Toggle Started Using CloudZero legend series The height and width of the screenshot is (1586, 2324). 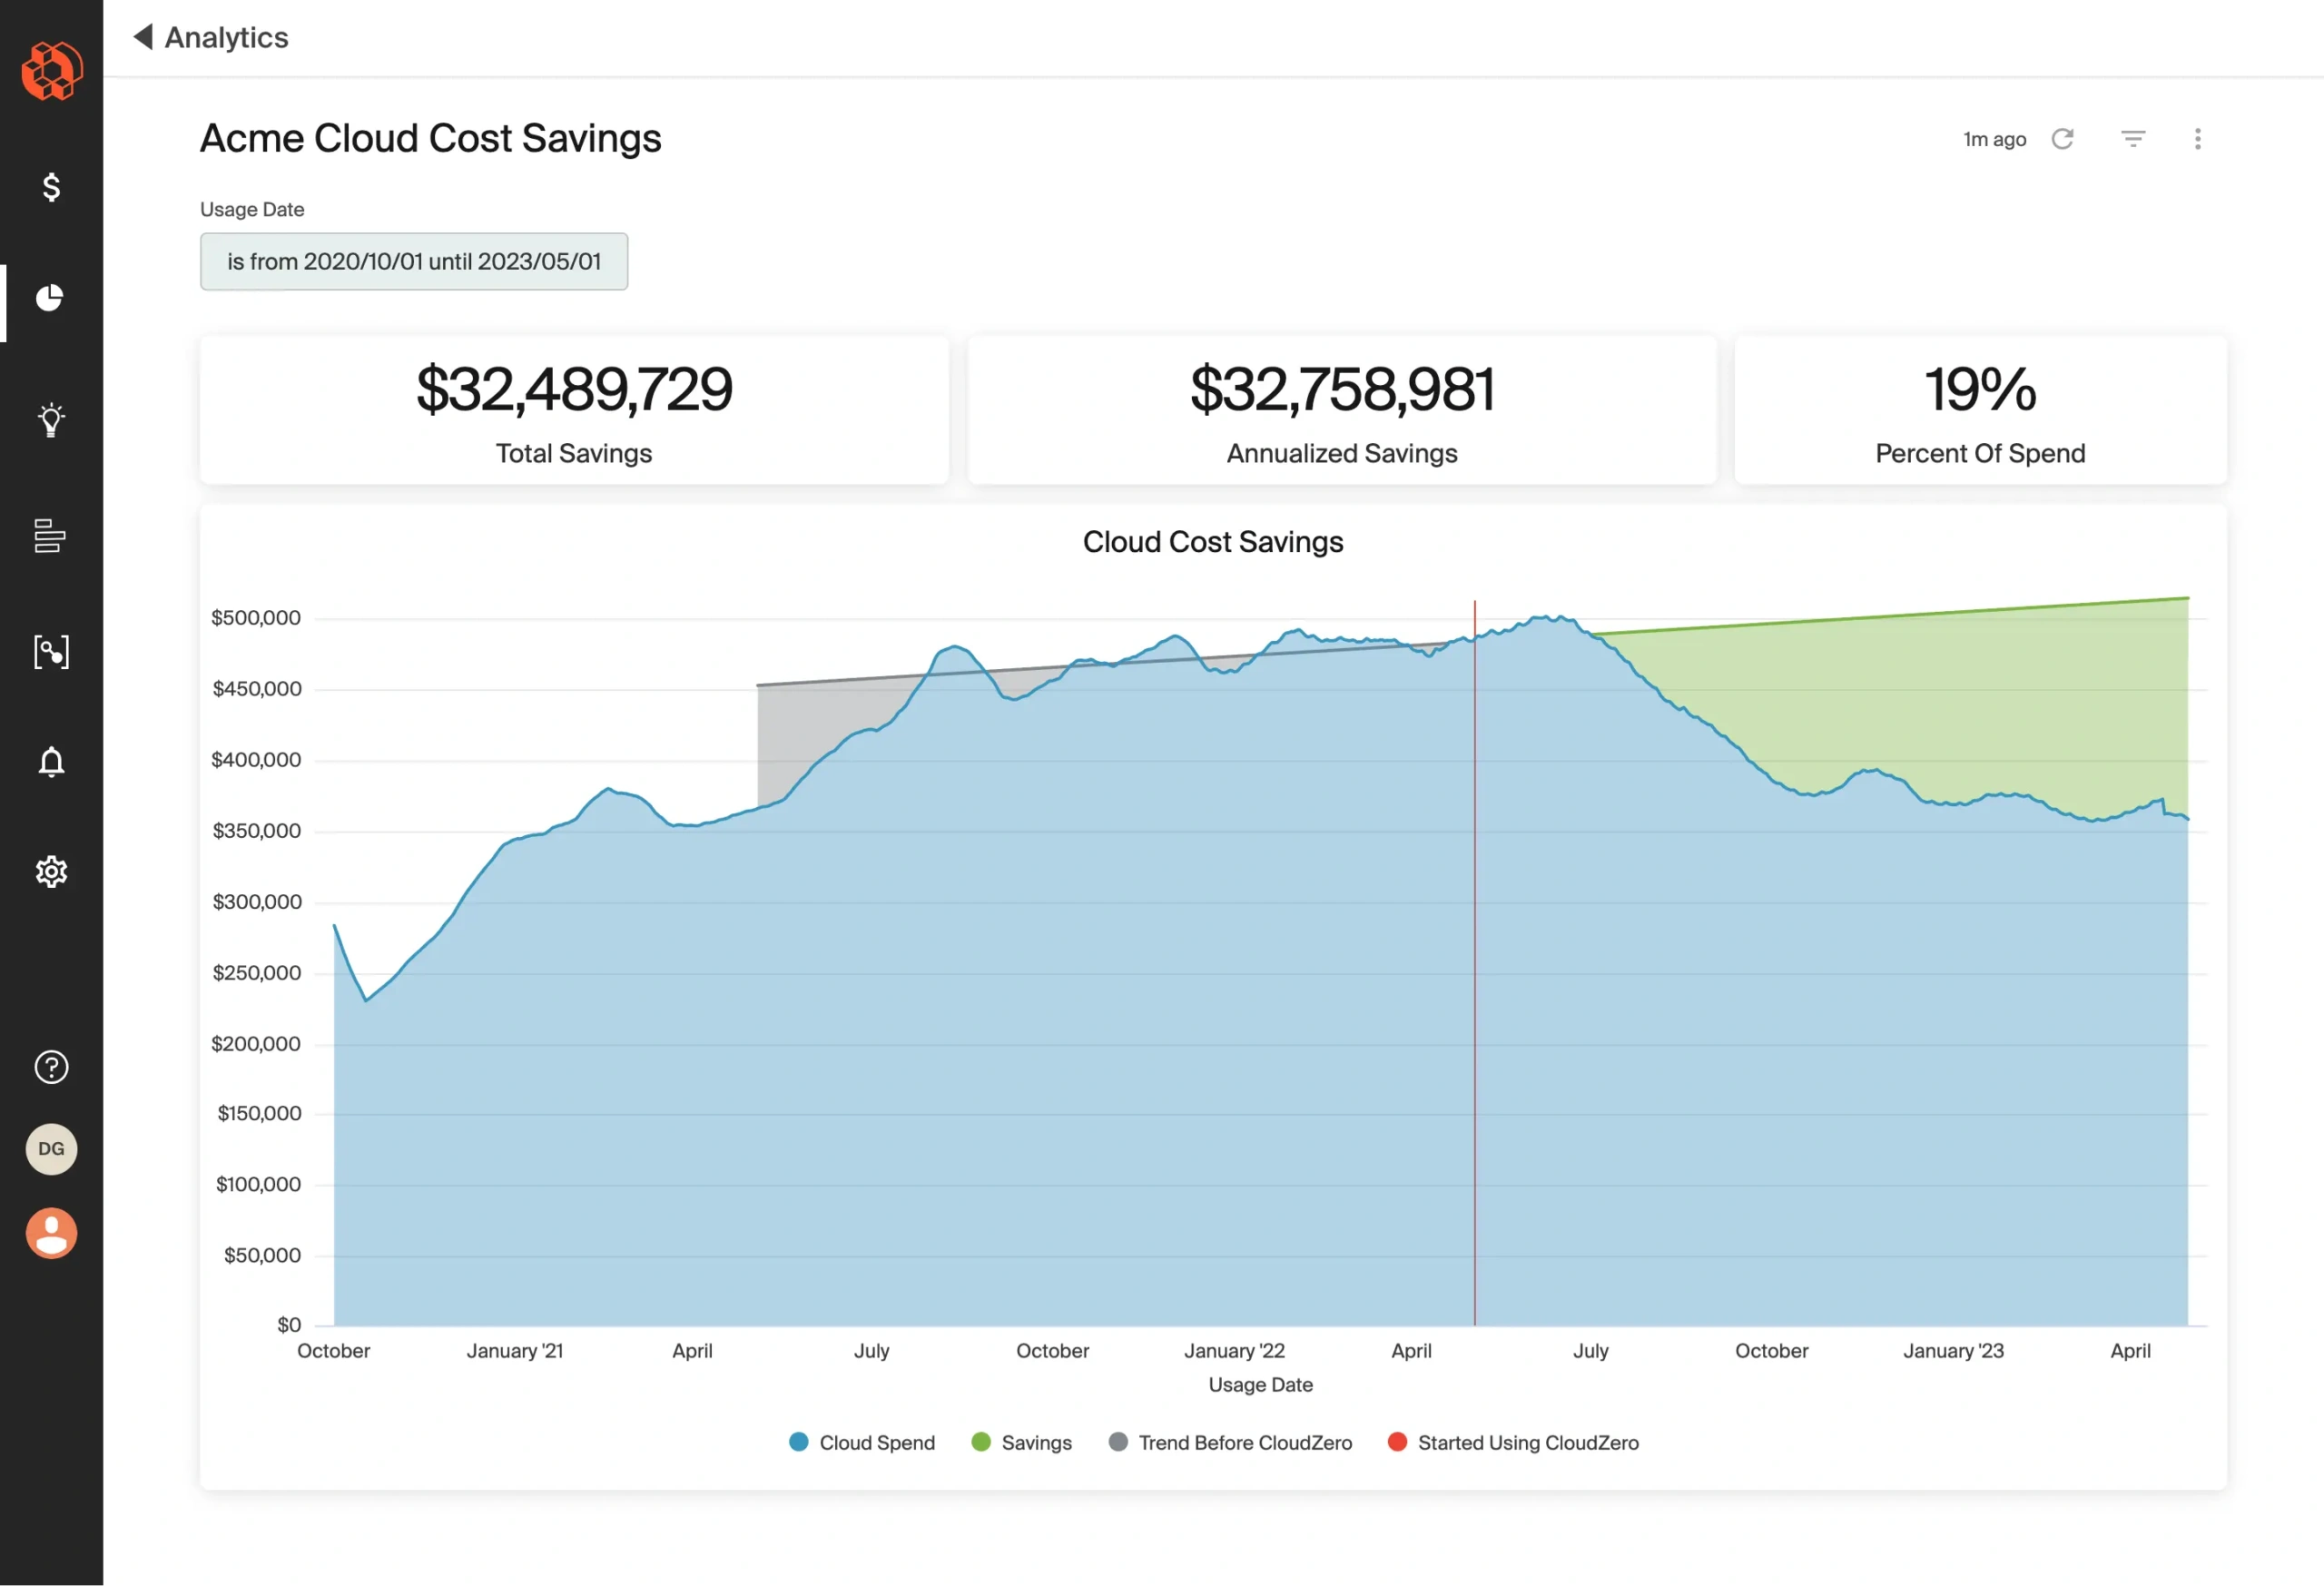[x=1514, y=1443]
